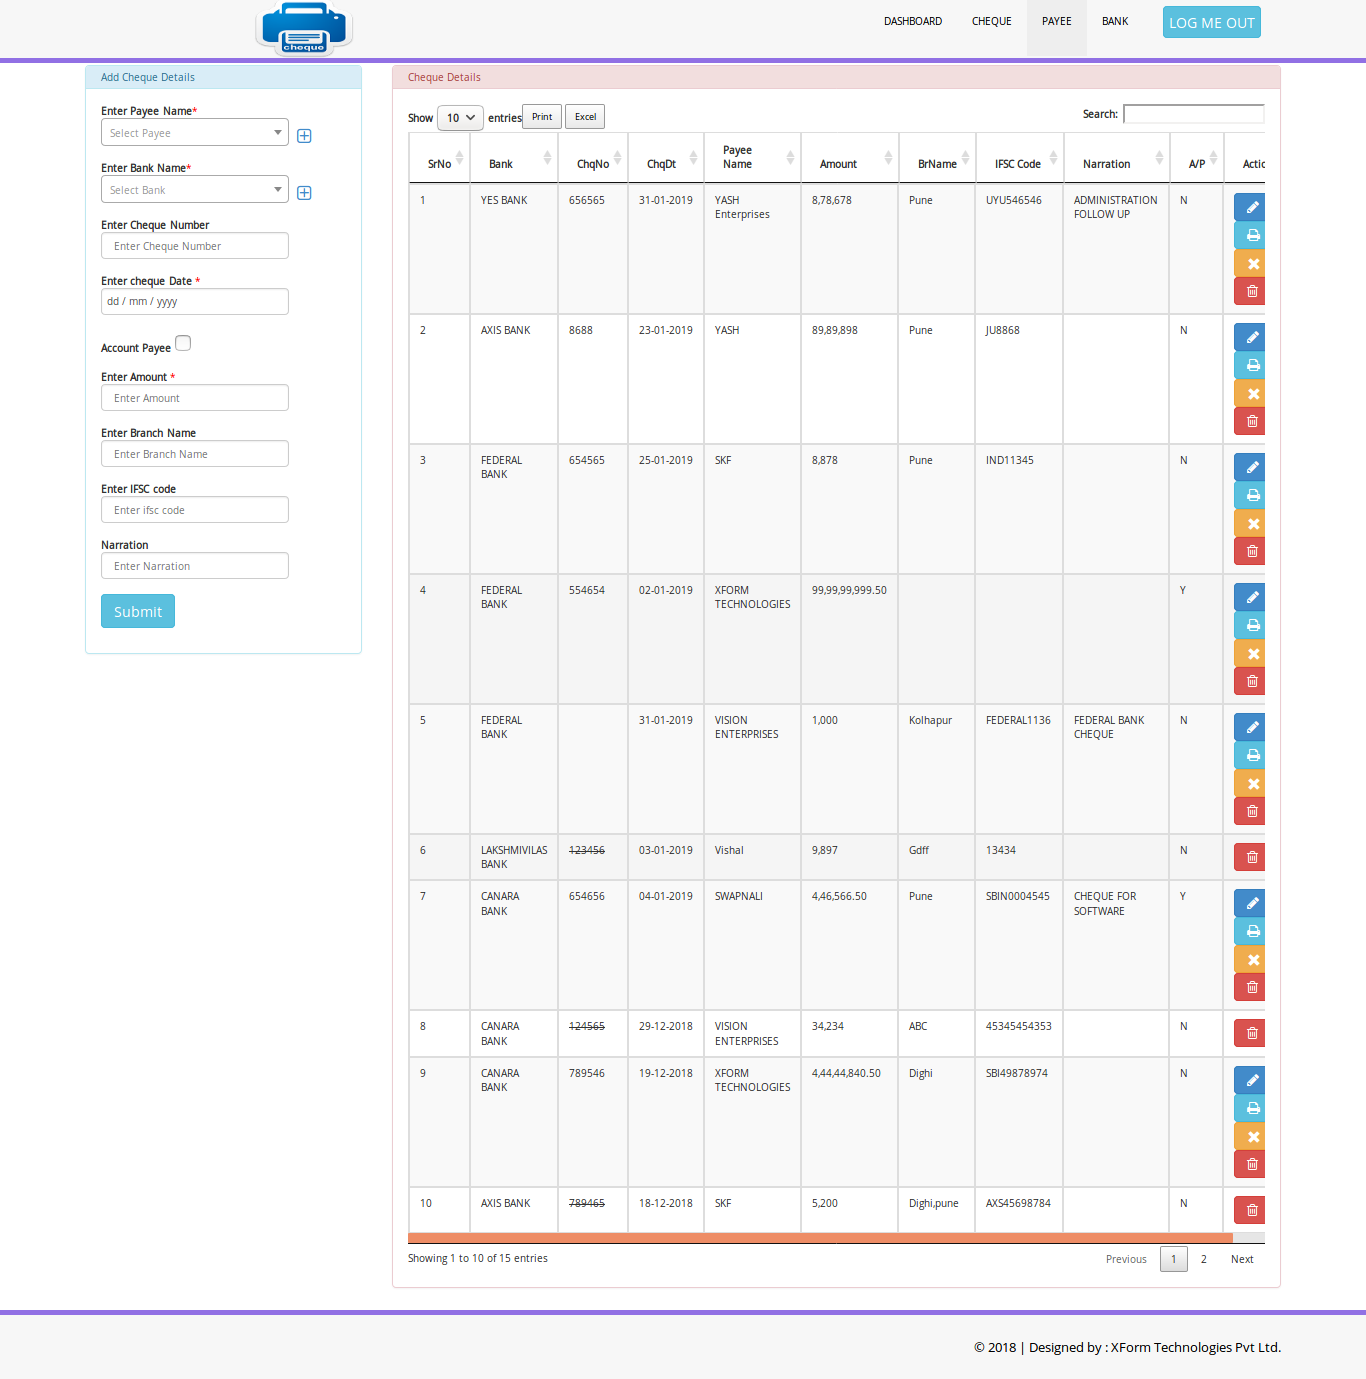Go to page 2 of entries
The width and height of the screenshot is (1366, 1379).
pos(1204,1259)
